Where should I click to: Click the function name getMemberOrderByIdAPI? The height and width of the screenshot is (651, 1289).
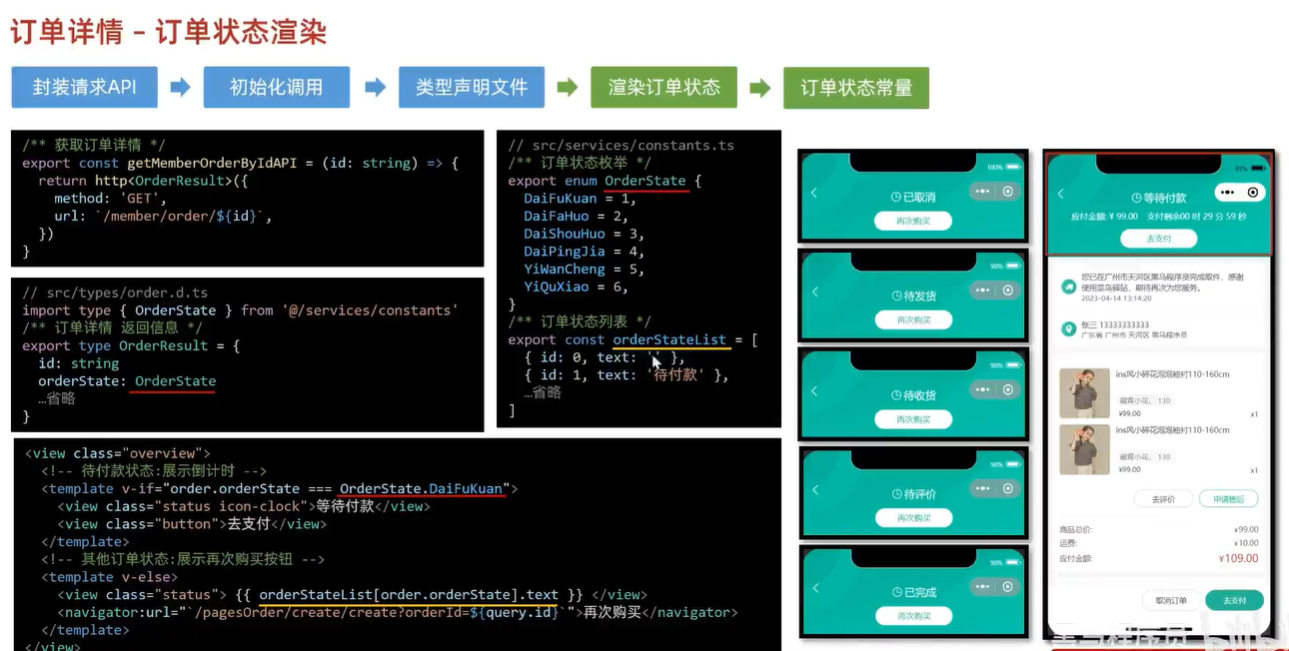[x=210, y=163]
